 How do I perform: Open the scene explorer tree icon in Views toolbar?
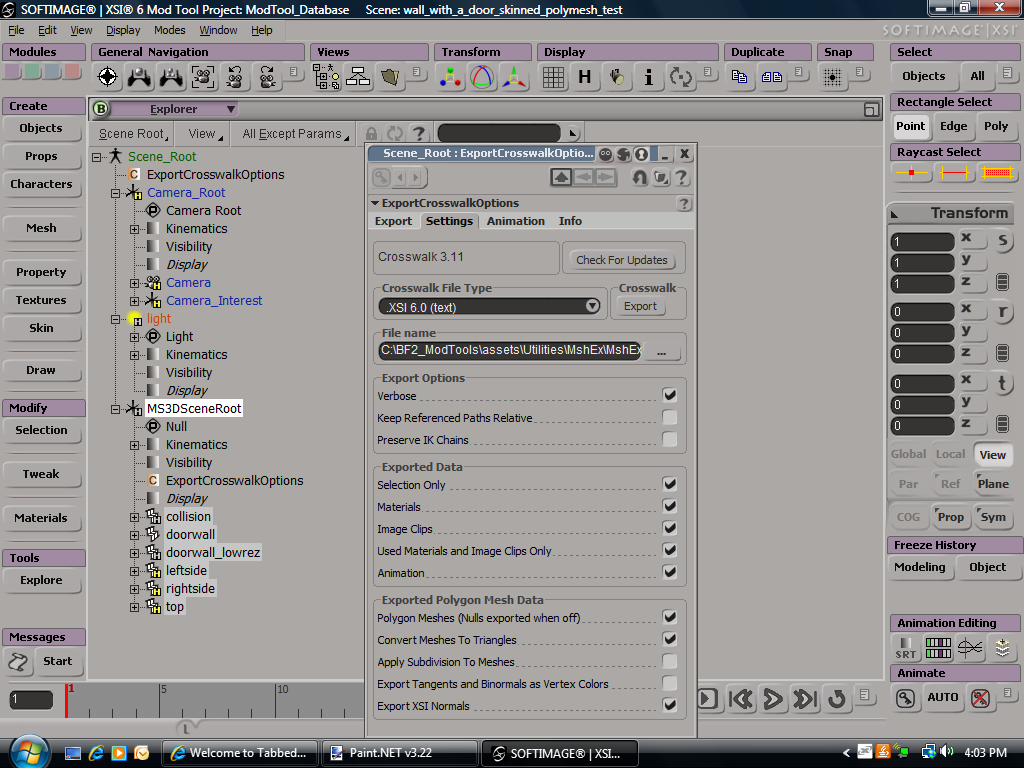click(x=326, y=78)
